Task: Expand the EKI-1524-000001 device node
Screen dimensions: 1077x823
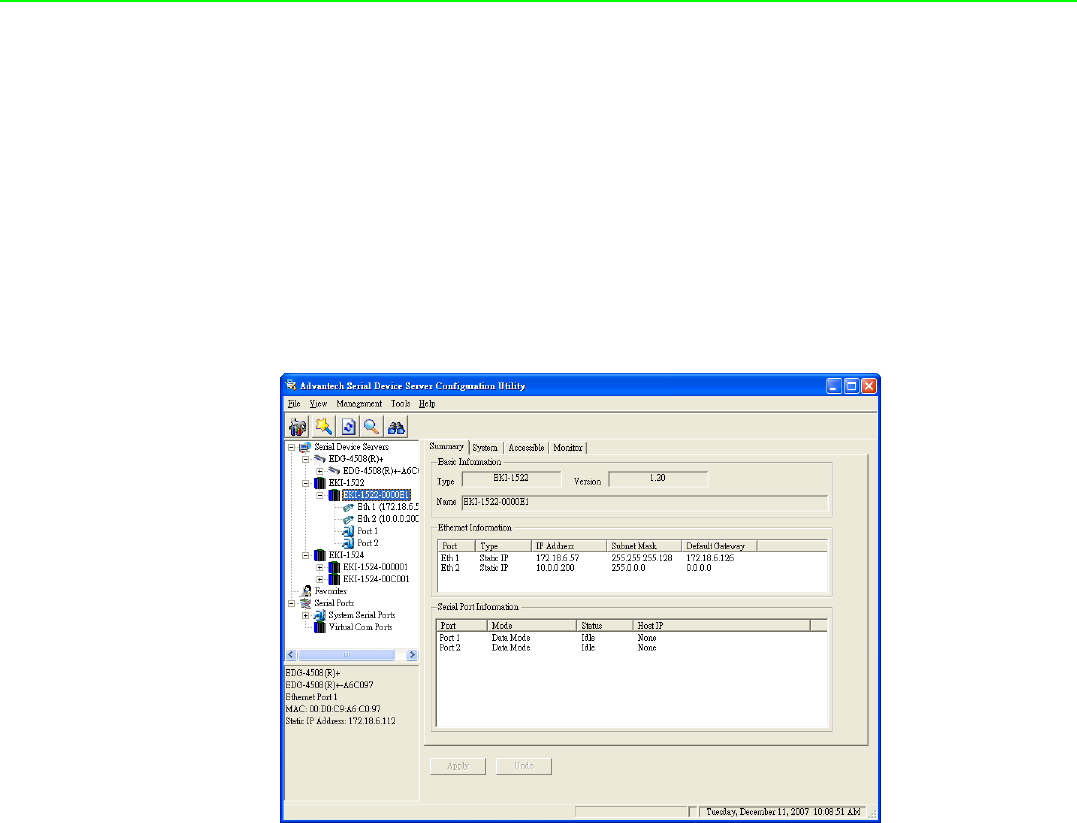Action: tap(320, 567)
